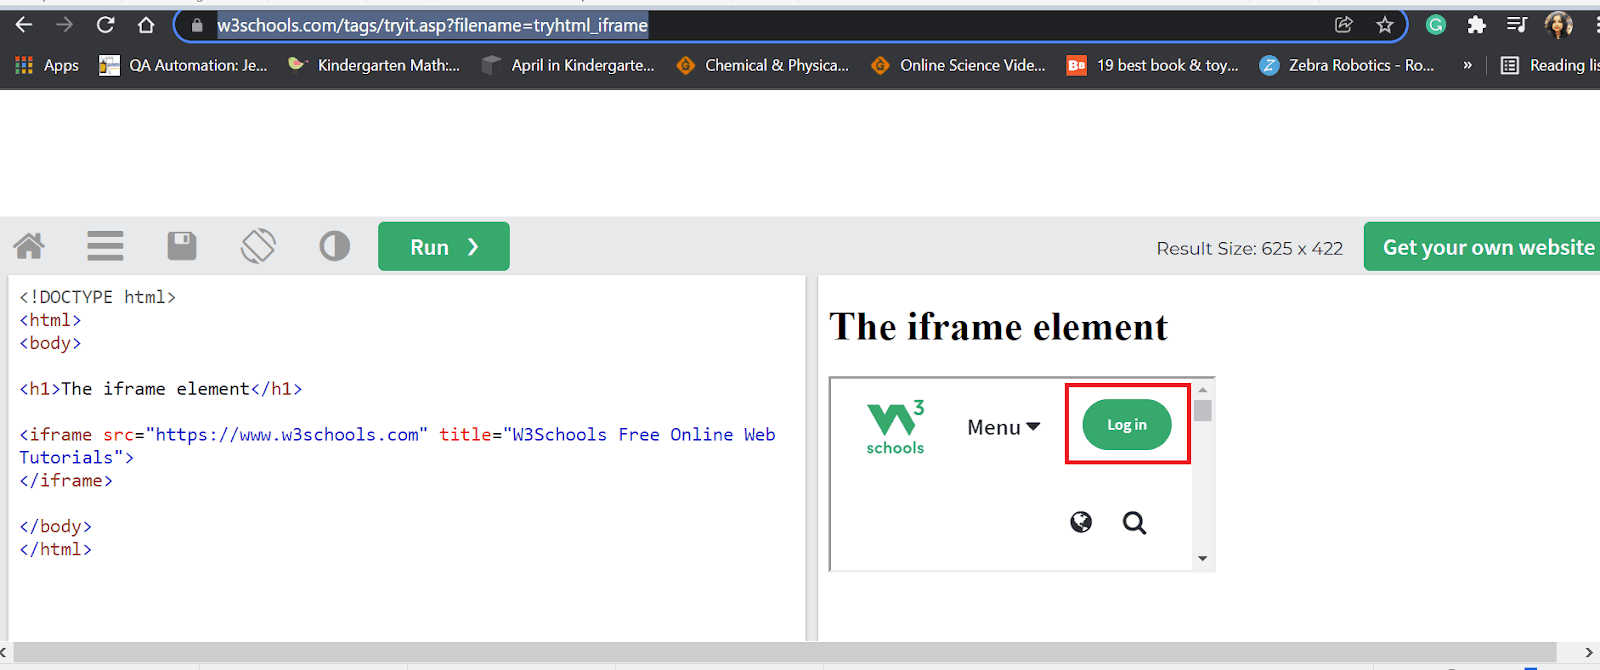Expand the hidden bookmarks overflow chevron
The image size is (1600, 670).
[1467, 65]
